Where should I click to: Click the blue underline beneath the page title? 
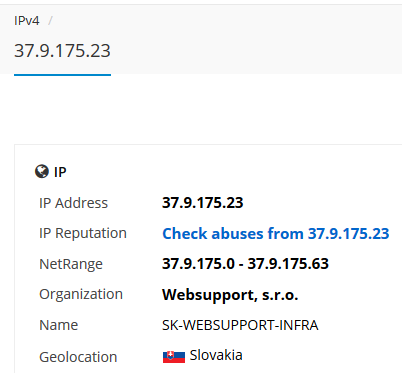click(62, 75)
